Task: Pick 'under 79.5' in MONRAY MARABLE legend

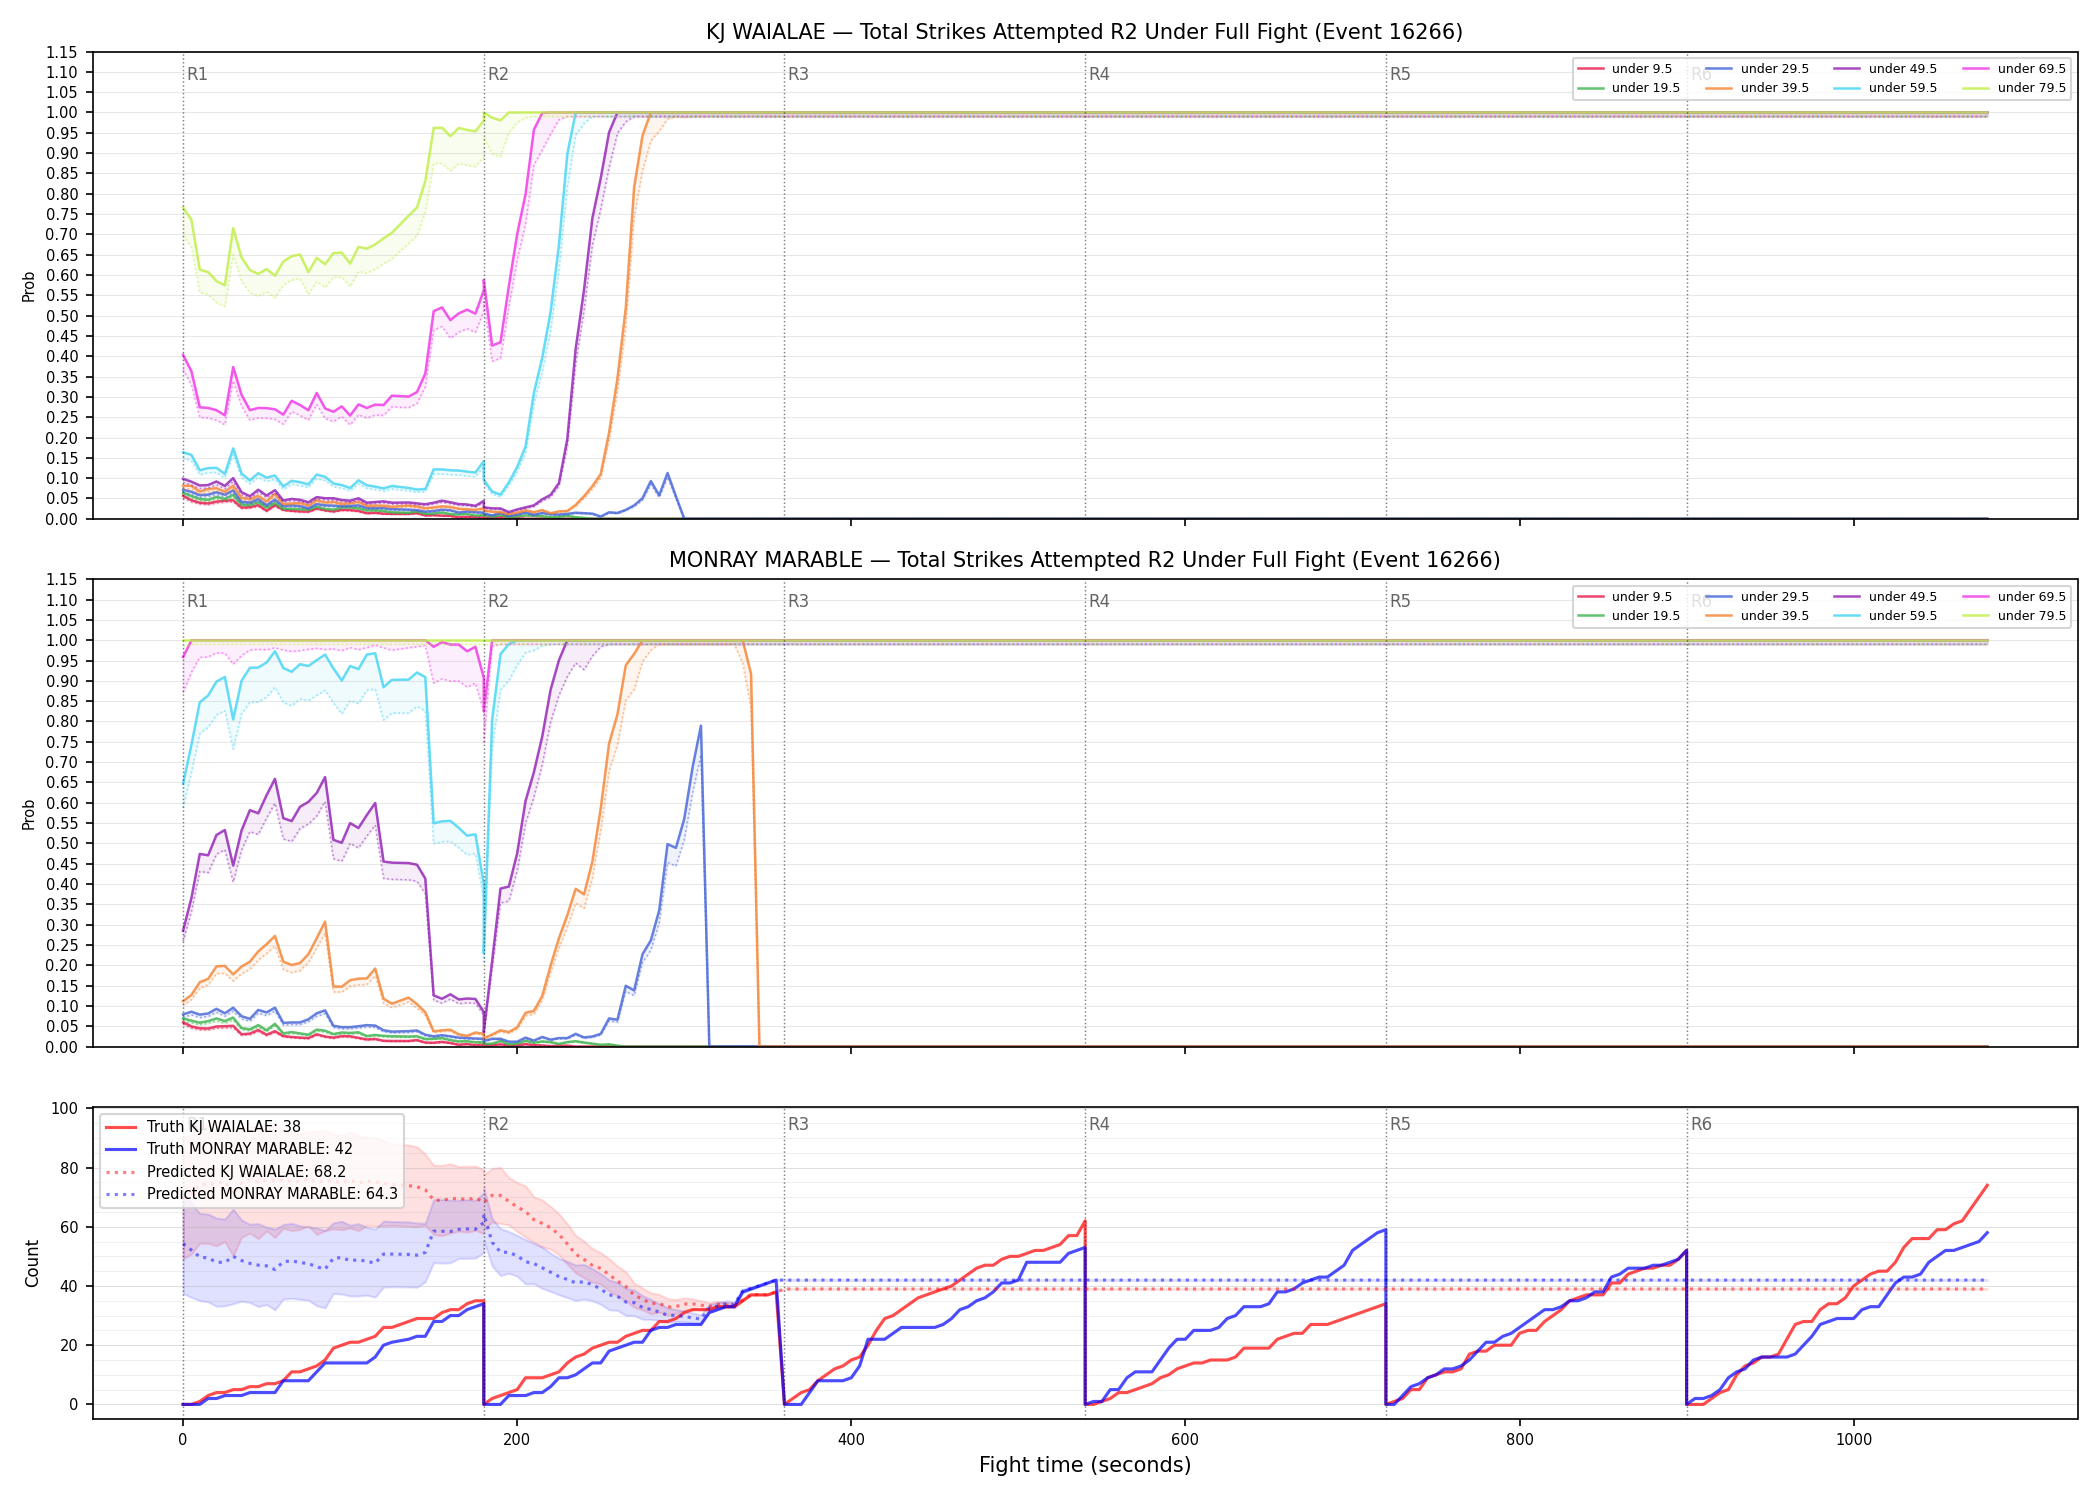Action: click(2014, 616)
